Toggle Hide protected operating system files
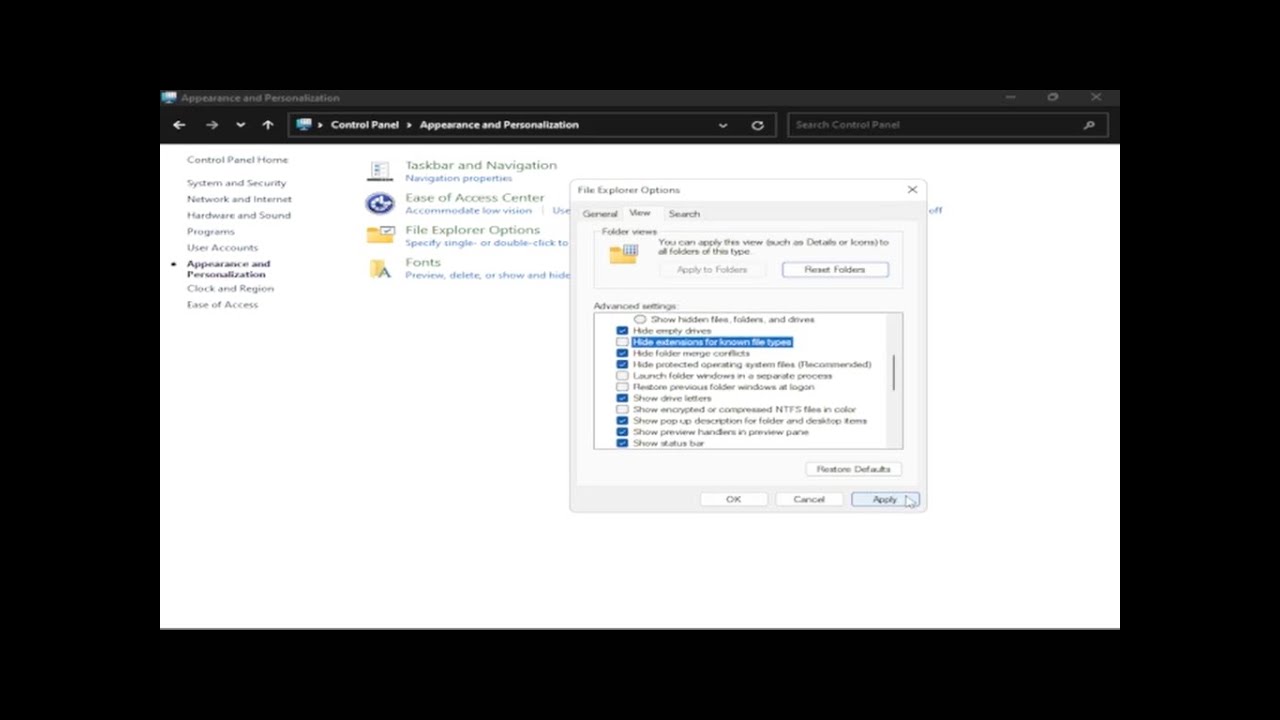Image resolution: width=1280 pixels, height=720 pixels. pos(622,364)
